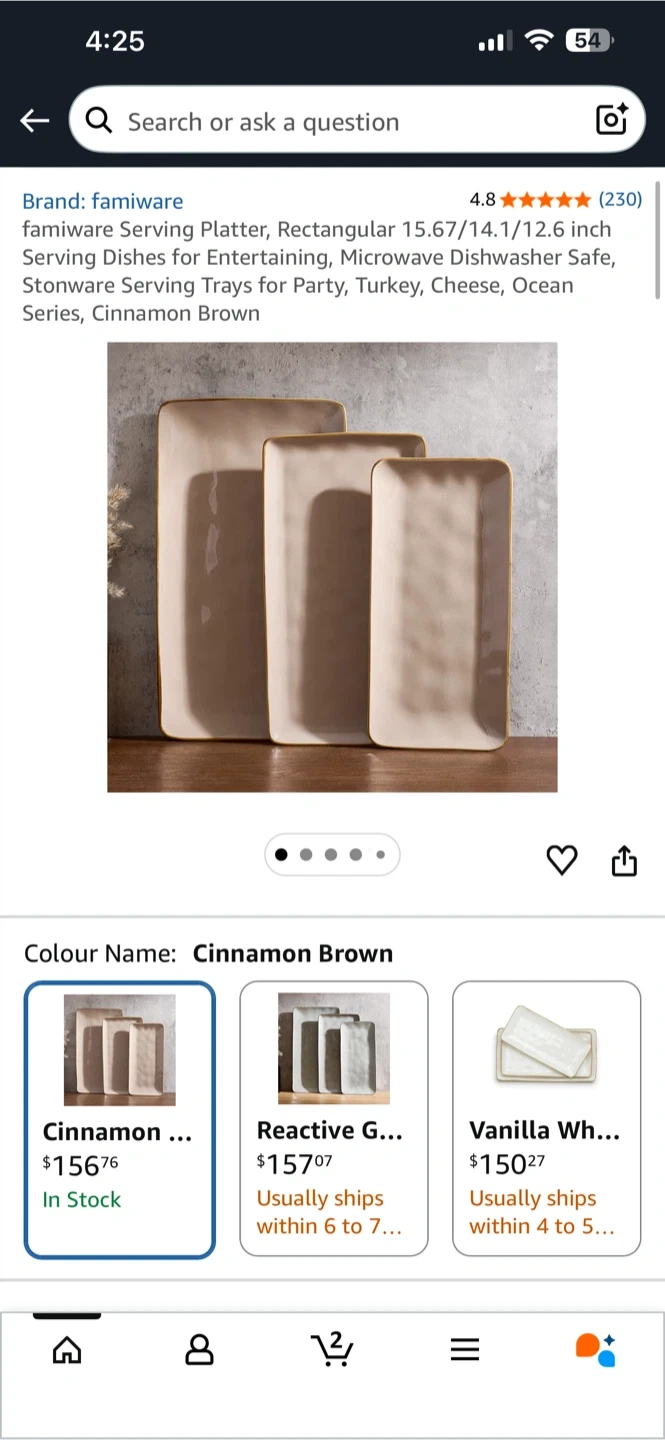Open Brand: famiware link

(103, 201)
